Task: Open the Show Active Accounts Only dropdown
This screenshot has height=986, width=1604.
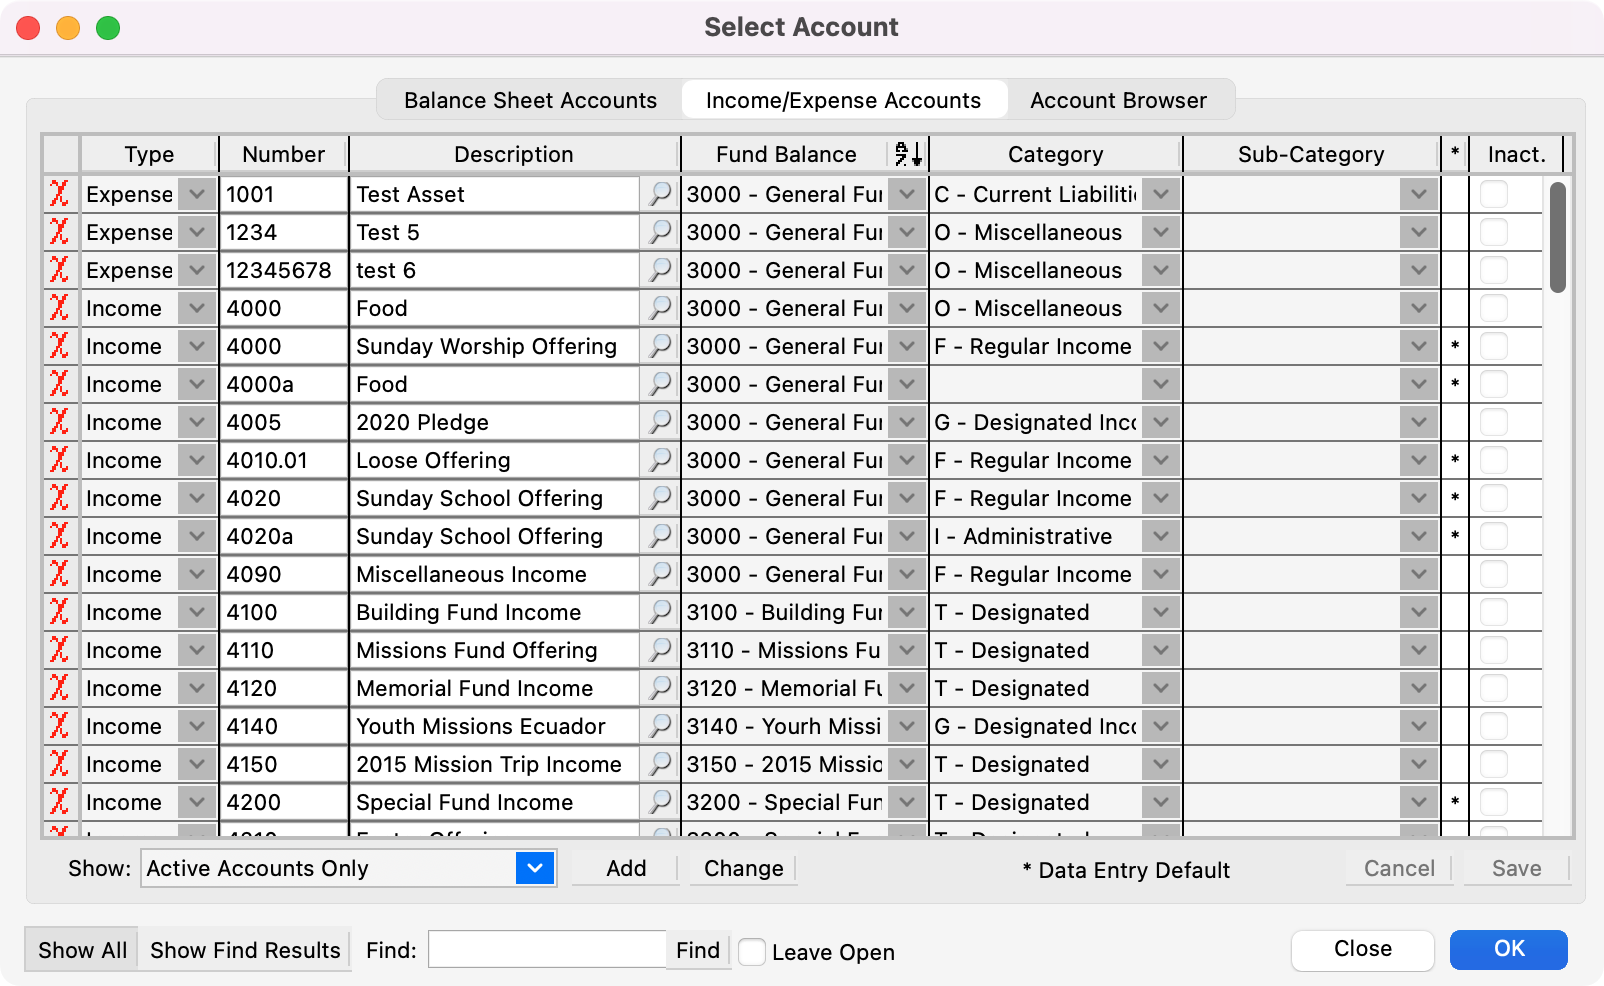Action: pos(535,868)
